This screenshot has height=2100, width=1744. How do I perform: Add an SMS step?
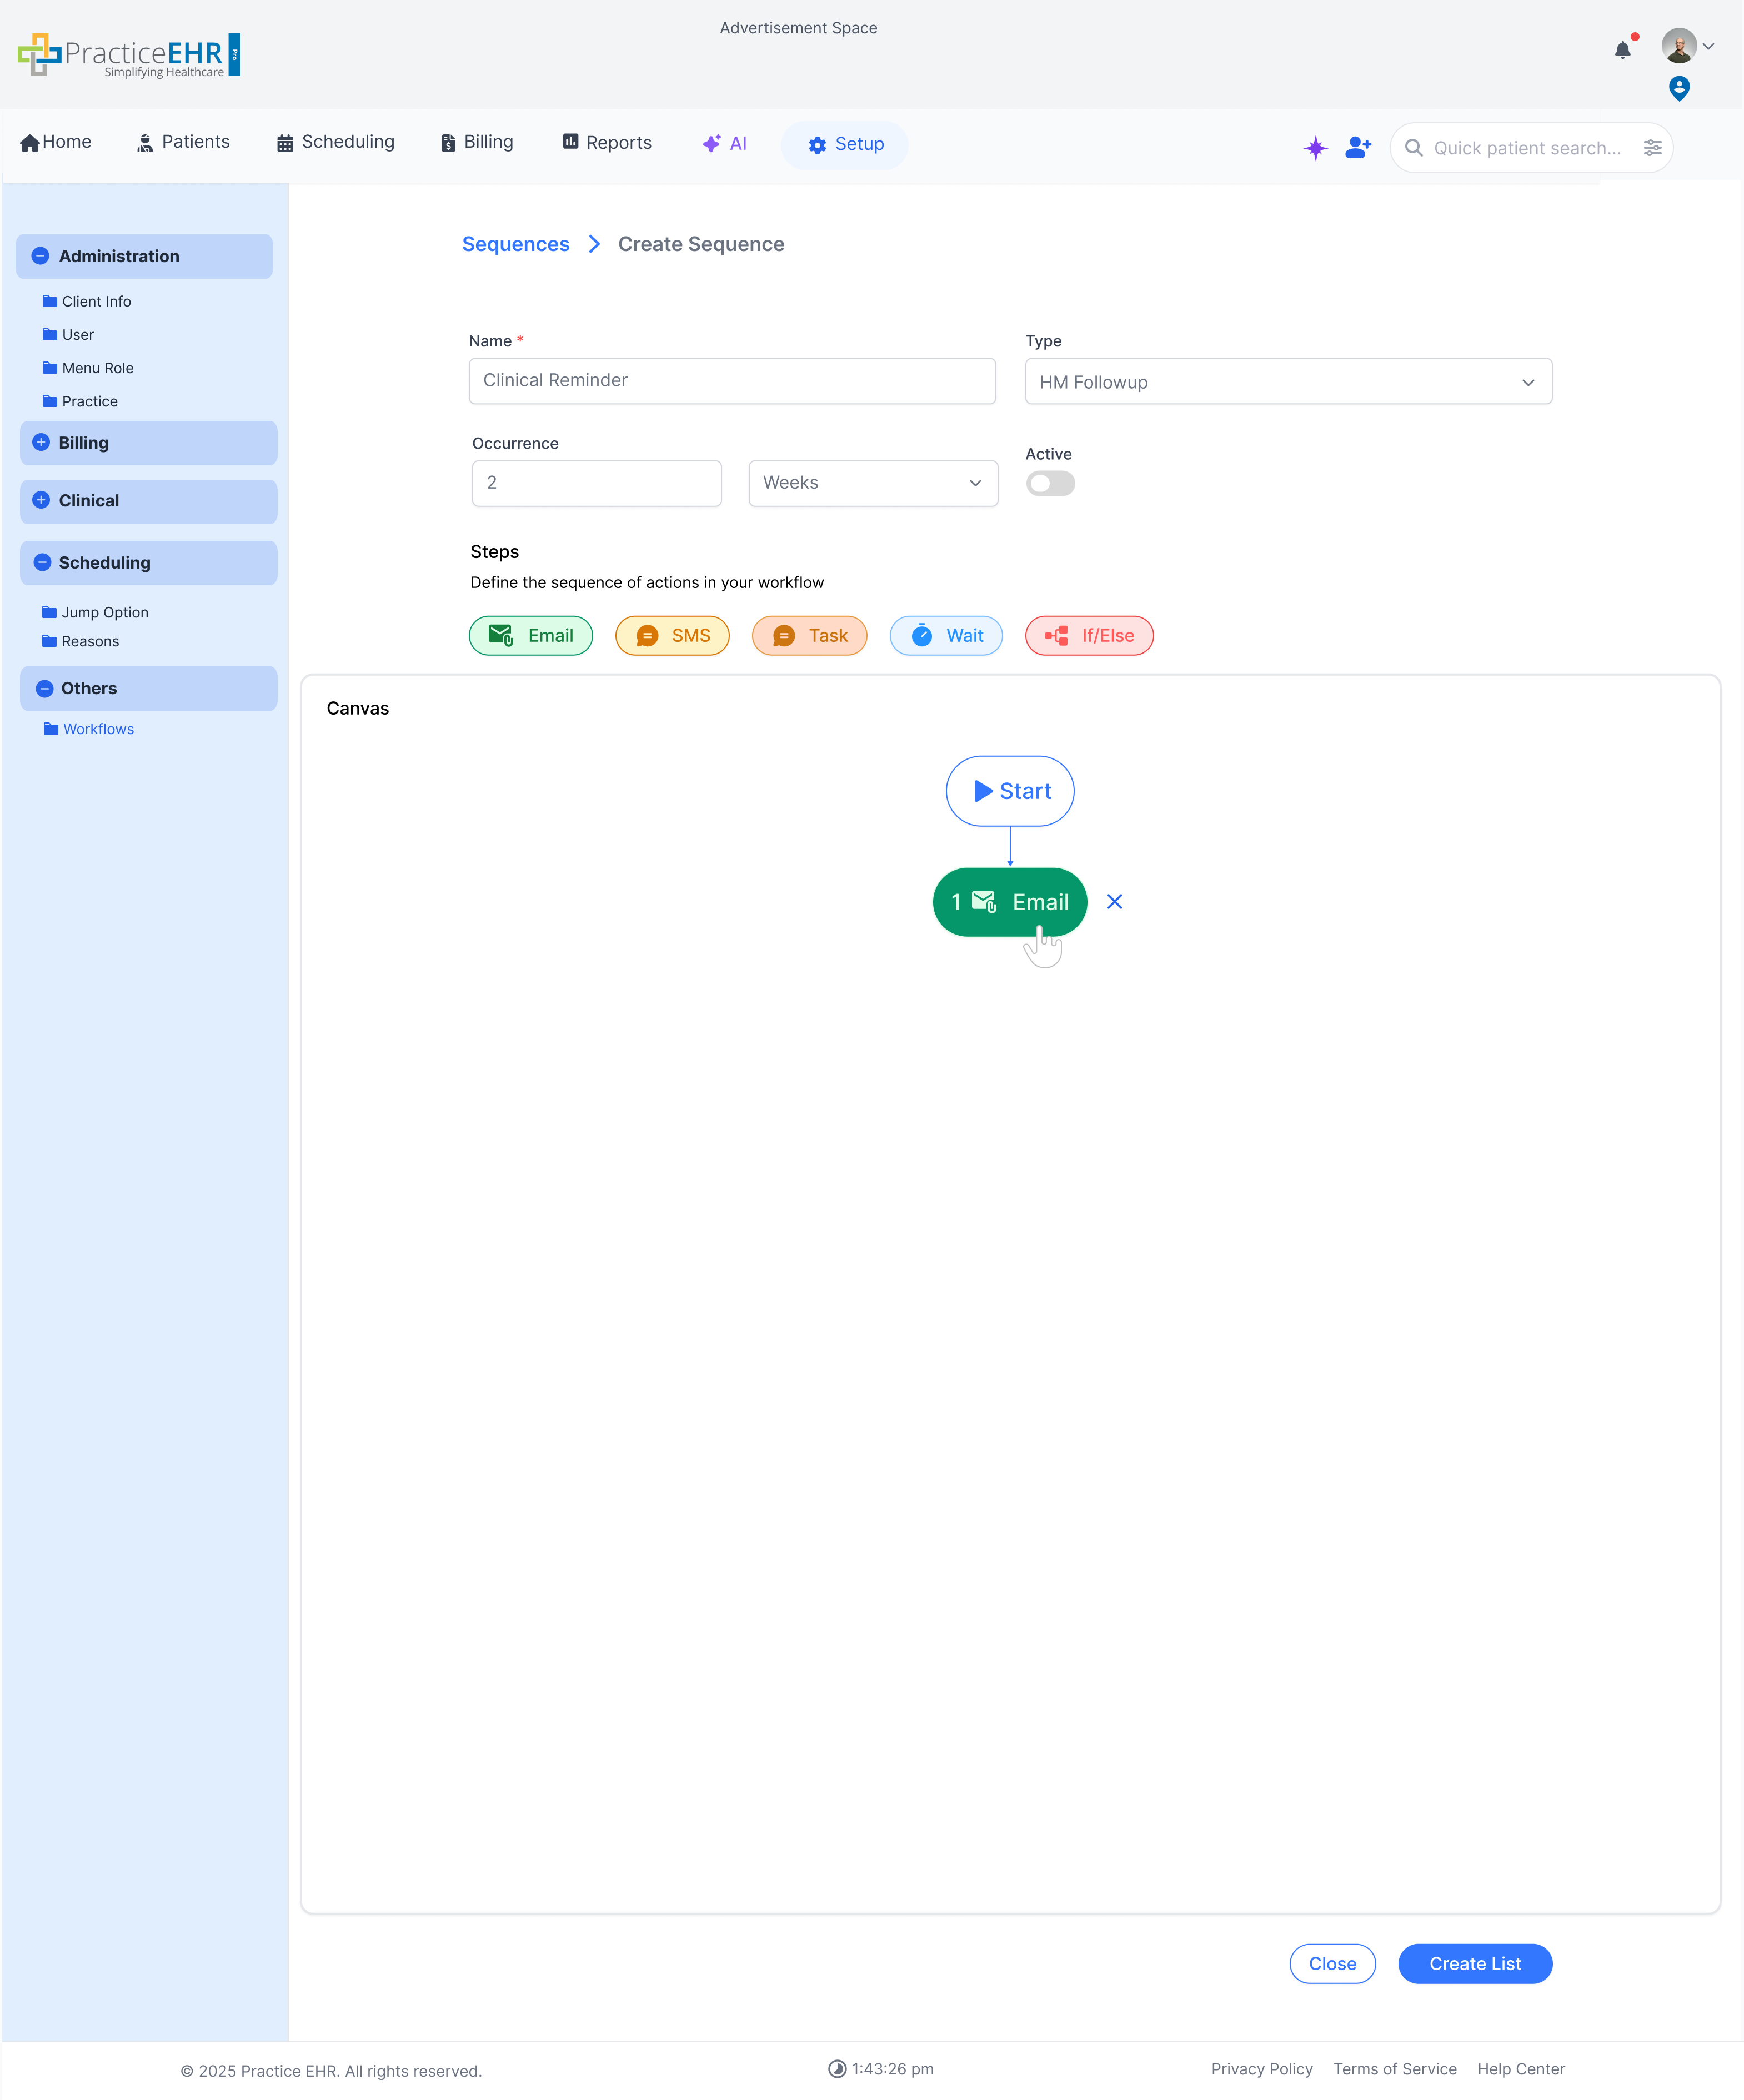672,636
